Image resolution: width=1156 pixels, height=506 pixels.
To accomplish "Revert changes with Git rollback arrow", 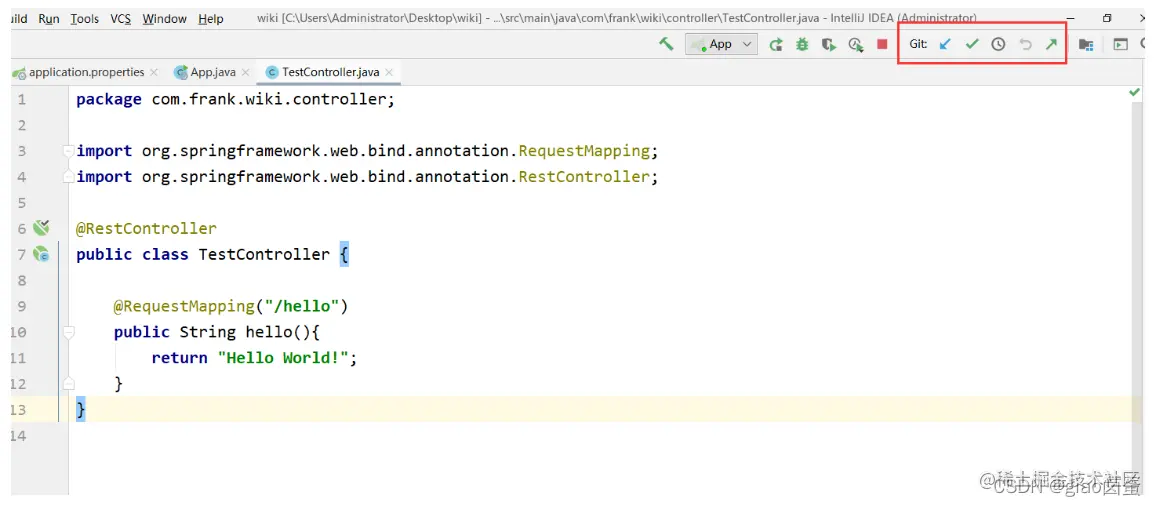I will (x=1025, y=44).
